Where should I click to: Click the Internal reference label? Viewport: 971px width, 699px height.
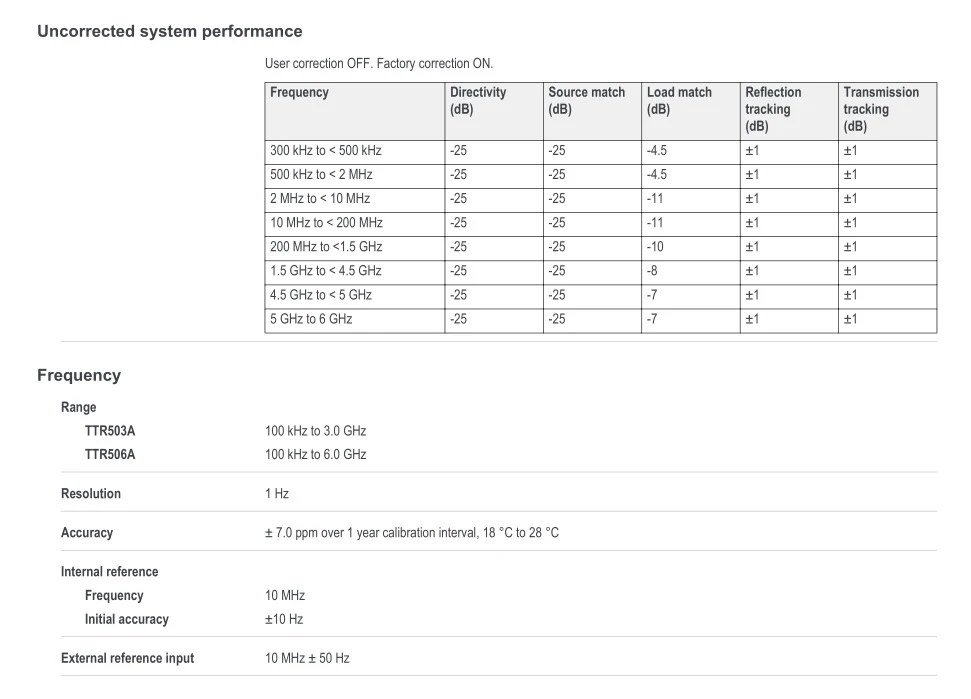coord(110,571)
